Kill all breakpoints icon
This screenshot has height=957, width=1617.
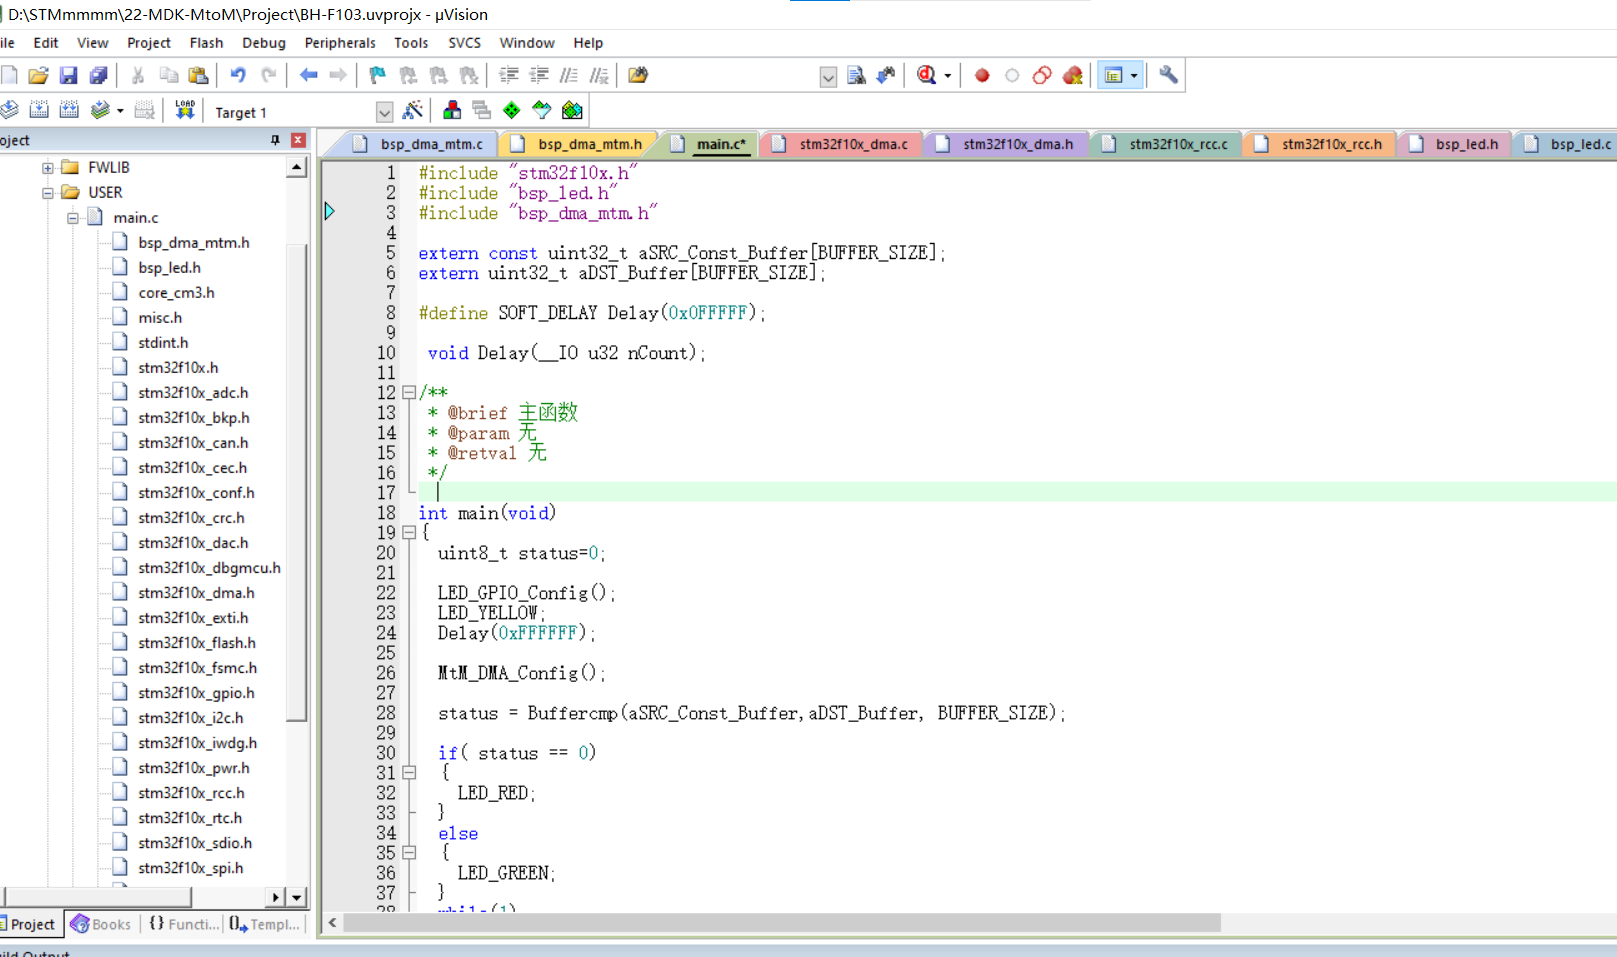[x=1072, y=75]
